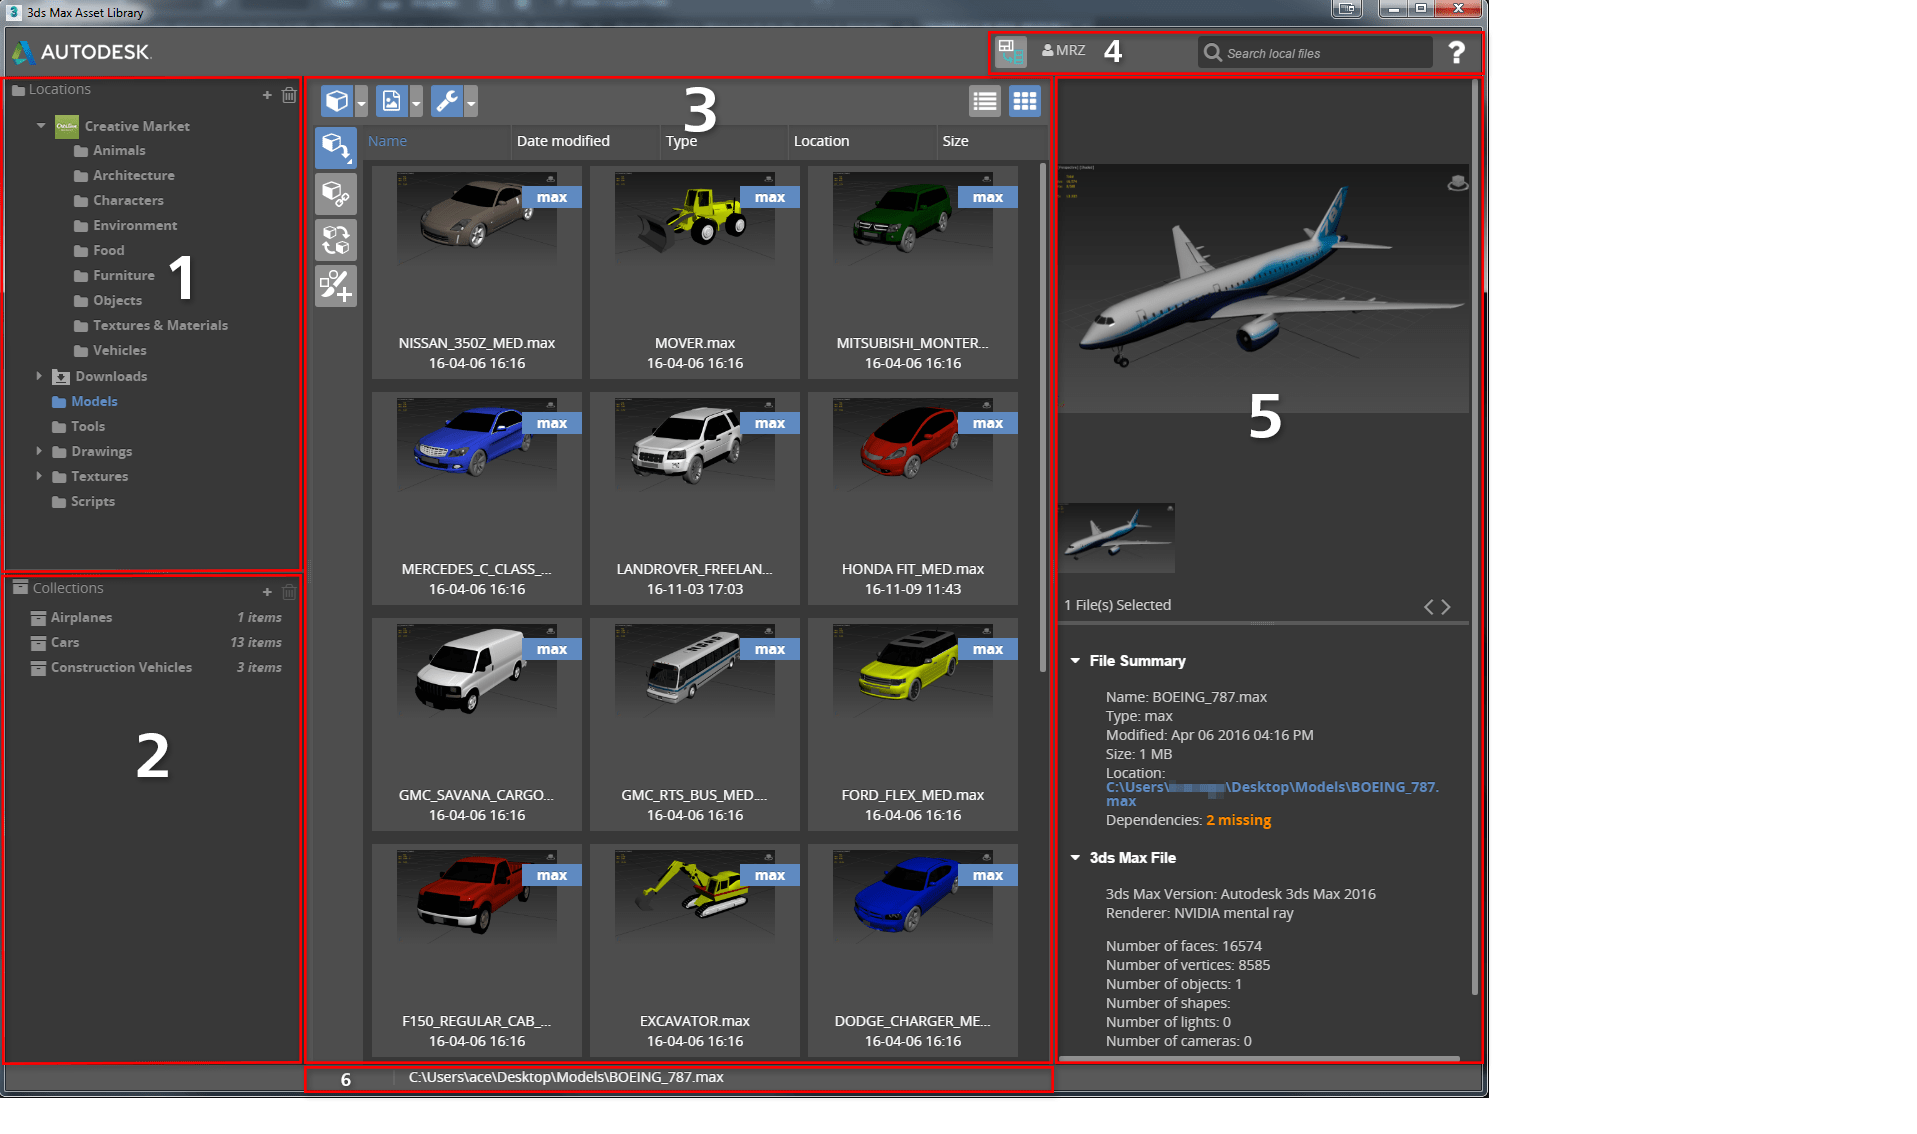Show next preview with right chevron
Image resolution: width=1917 pixels, height=1134 pixels.
(1446, 607)
